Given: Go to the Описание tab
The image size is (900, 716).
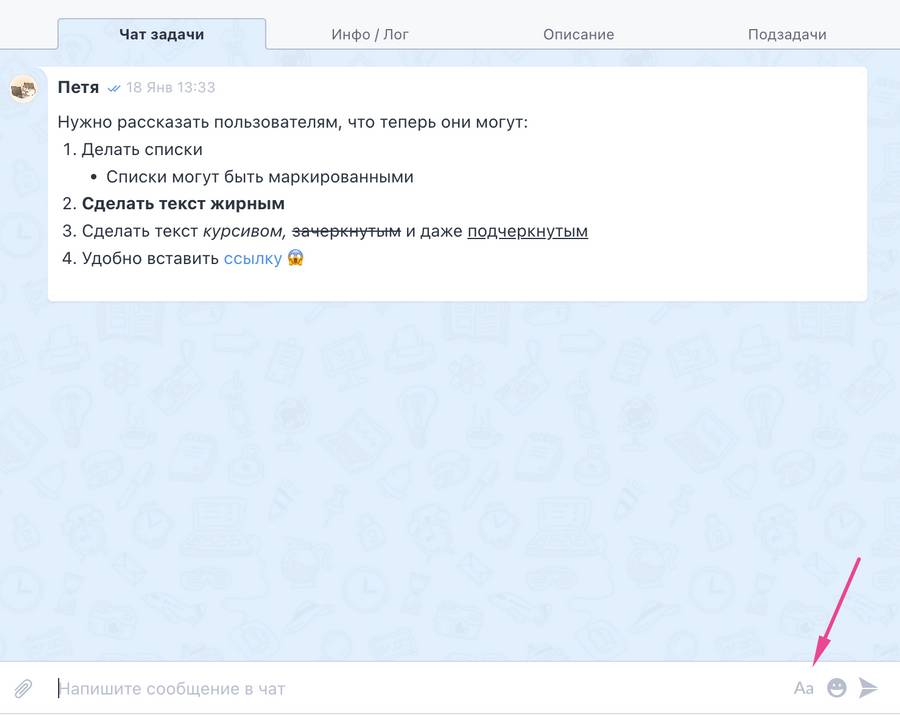Looking at the screenshot, I should [x=578, y=34].
